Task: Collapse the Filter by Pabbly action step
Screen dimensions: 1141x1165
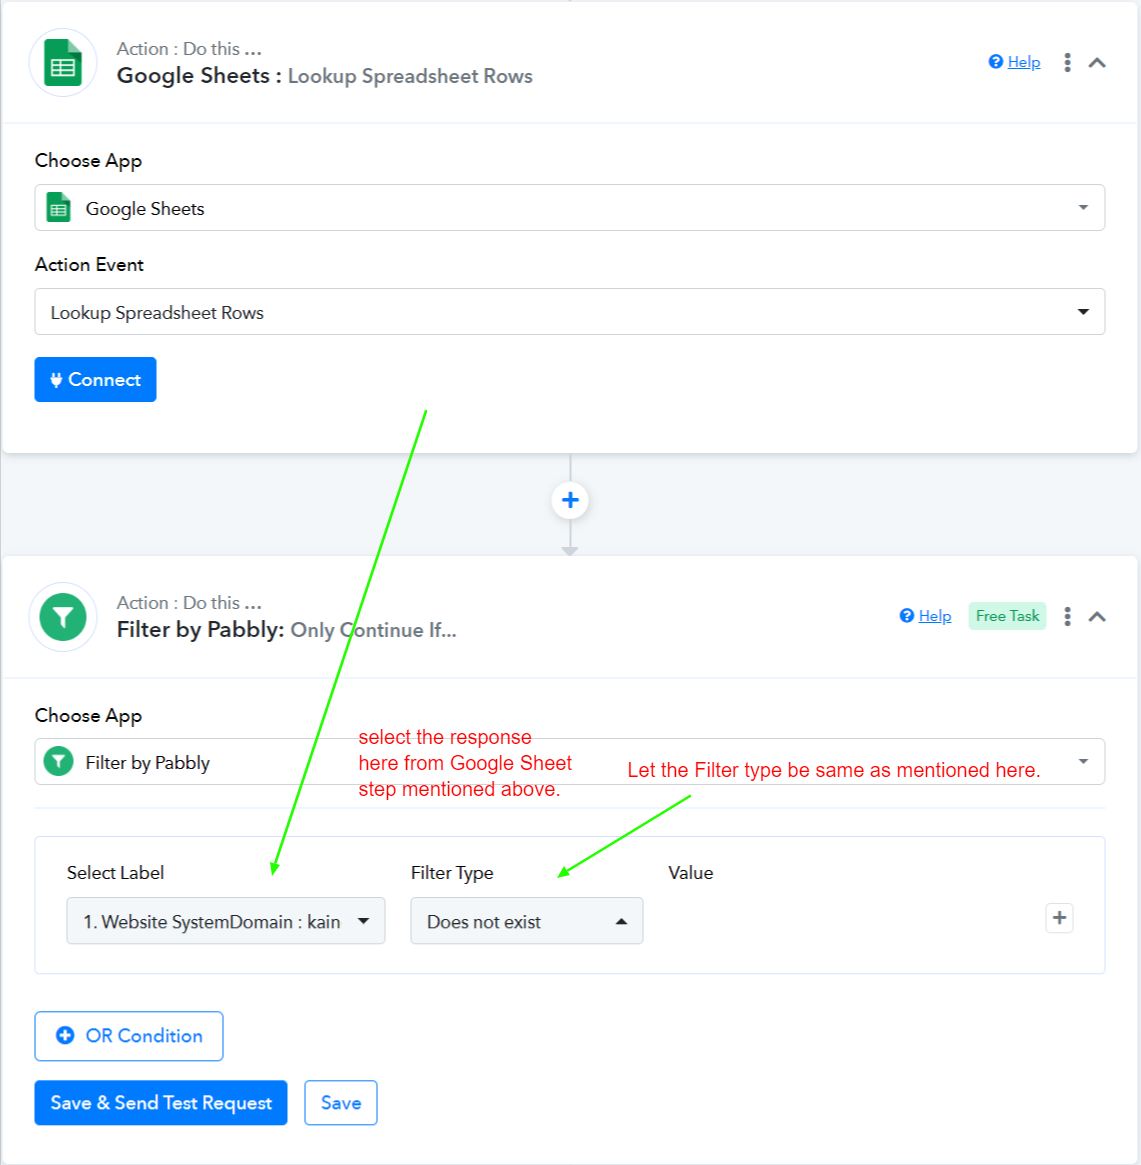Action: [1097, 617]
